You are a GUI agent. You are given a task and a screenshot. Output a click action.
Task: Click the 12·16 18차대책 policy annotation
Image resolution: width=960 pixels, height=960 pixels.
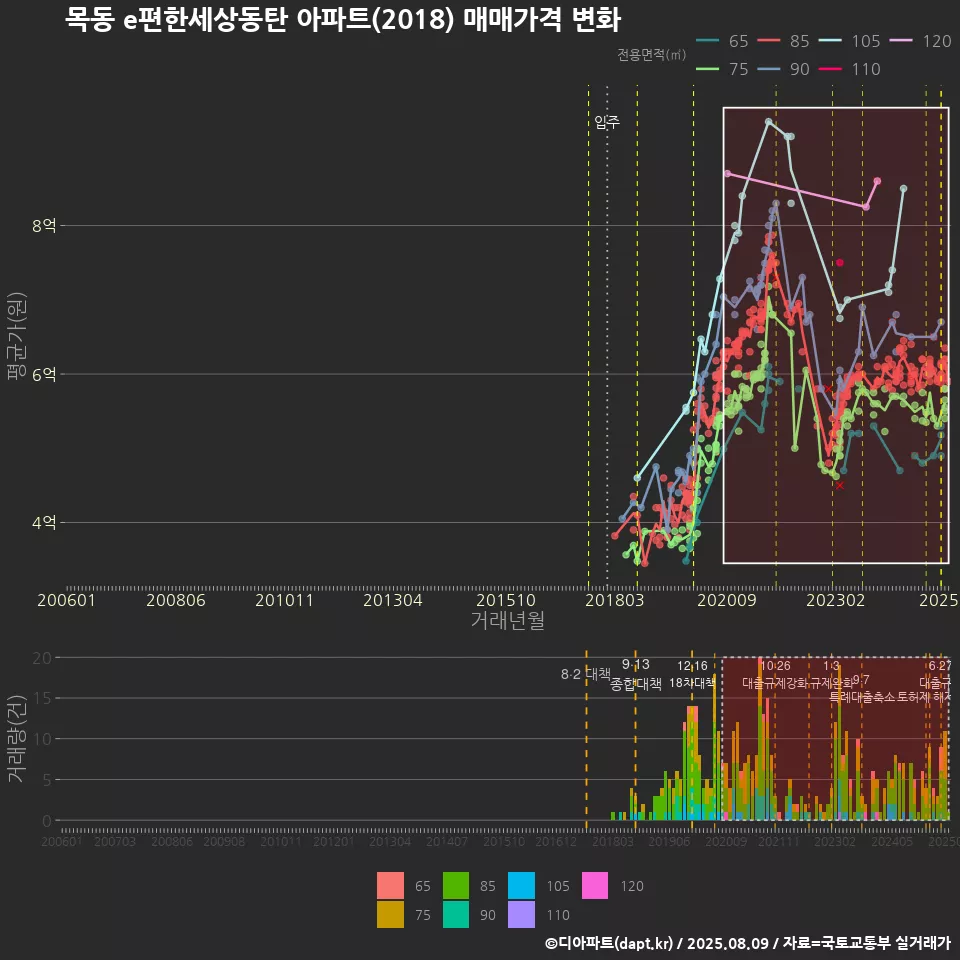[692, 674]
